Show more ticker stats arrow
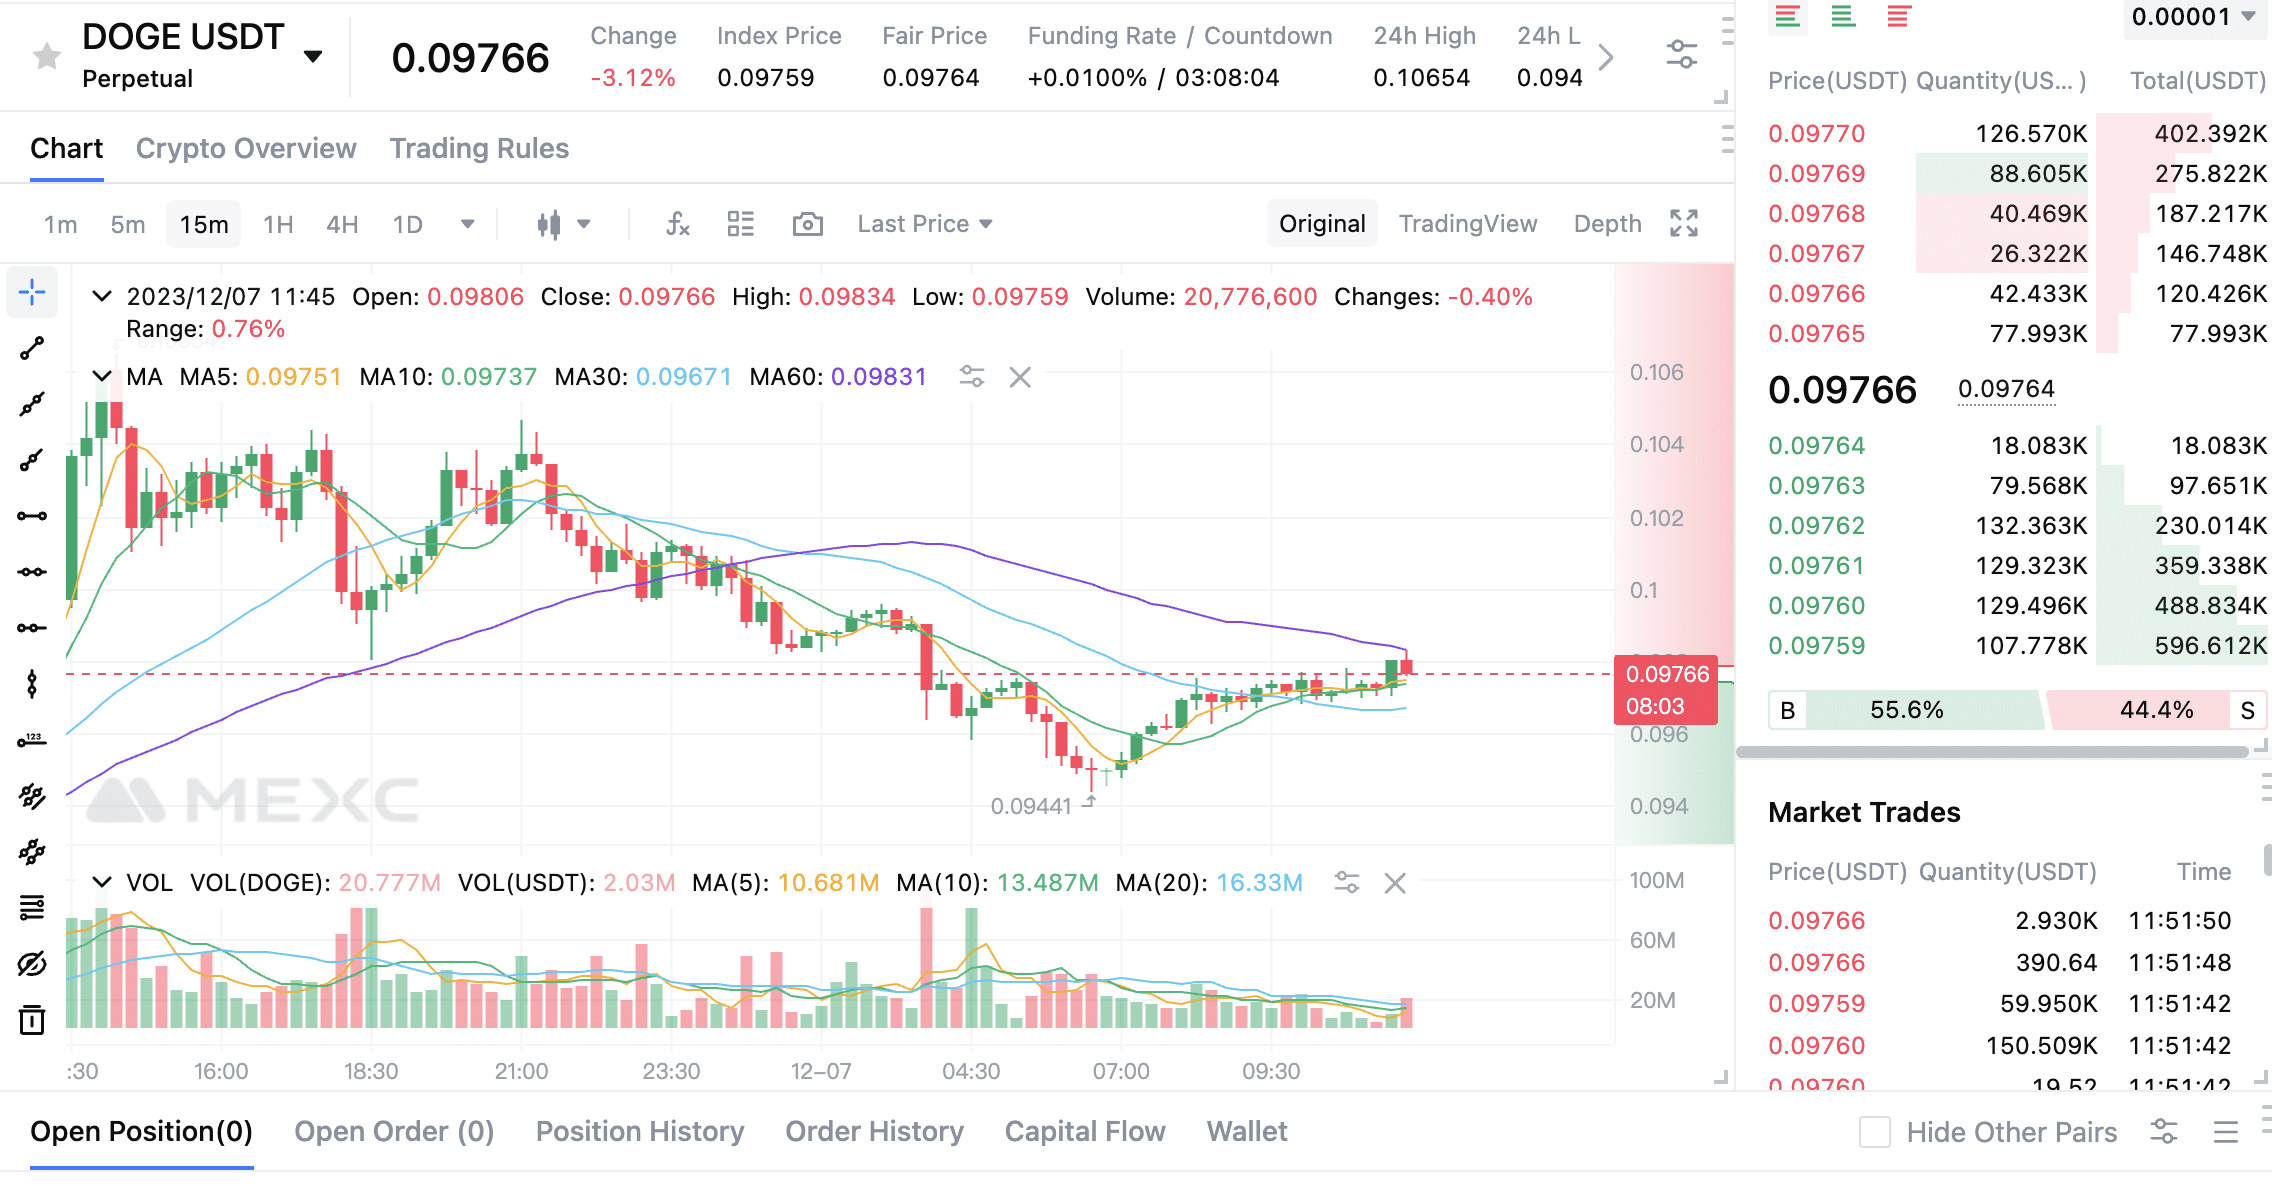 [1606, 57]
